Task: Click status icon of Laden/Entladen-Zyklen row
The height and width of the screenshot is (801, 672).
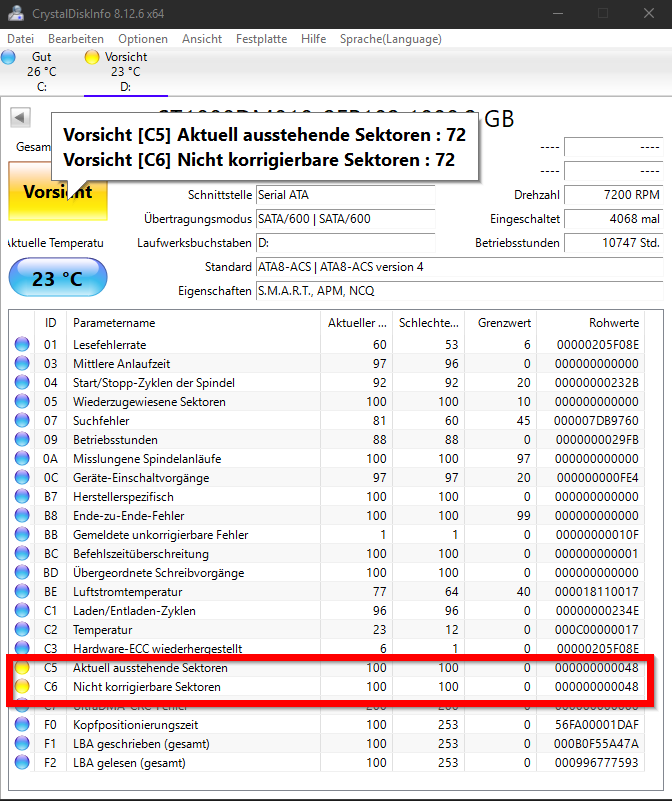Action: 22,610
